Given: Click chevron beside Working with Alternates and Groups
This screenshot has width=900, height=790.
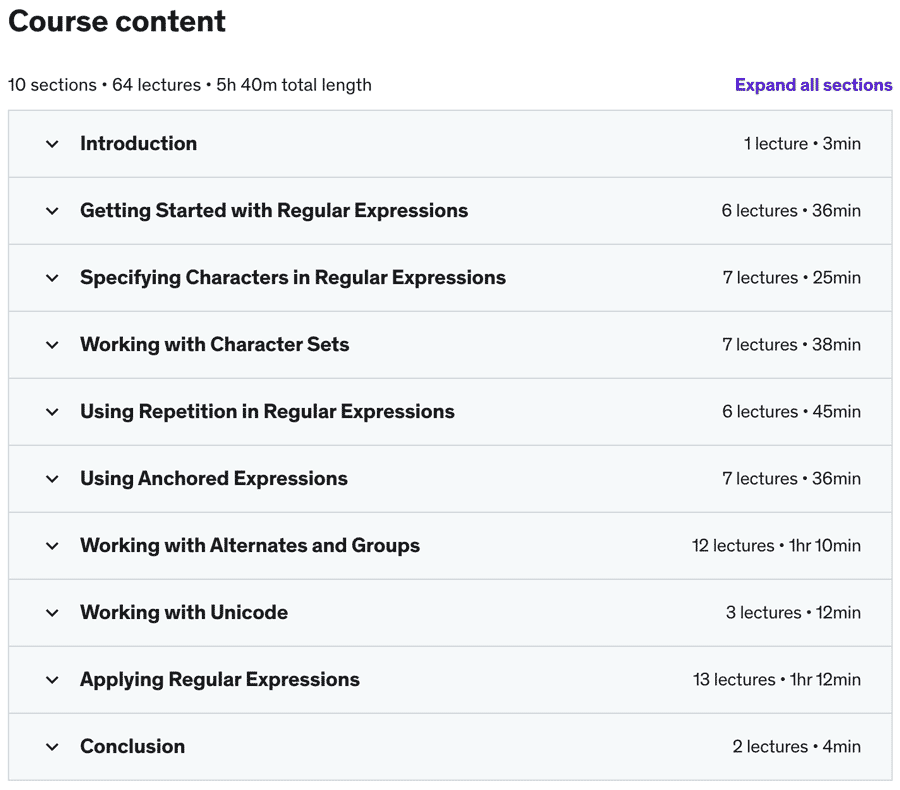Looking at the screenshot, I should pos(52,546).
